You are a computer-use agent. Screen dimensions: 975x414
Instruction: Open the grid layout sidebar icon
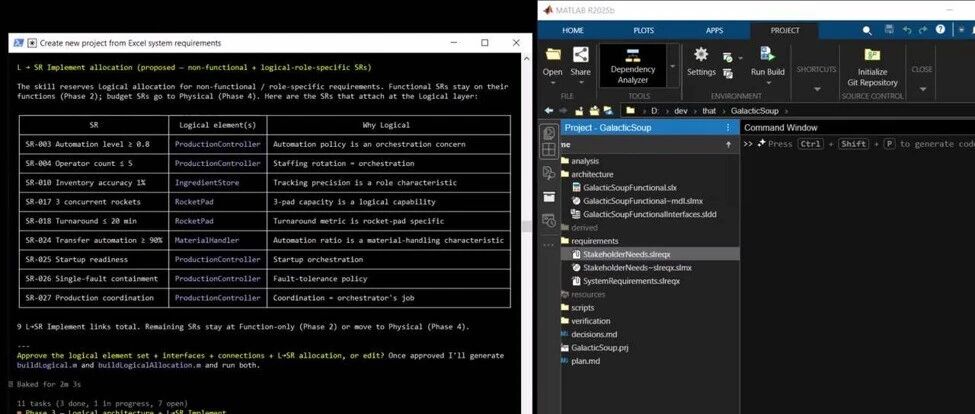click(549, 150)
